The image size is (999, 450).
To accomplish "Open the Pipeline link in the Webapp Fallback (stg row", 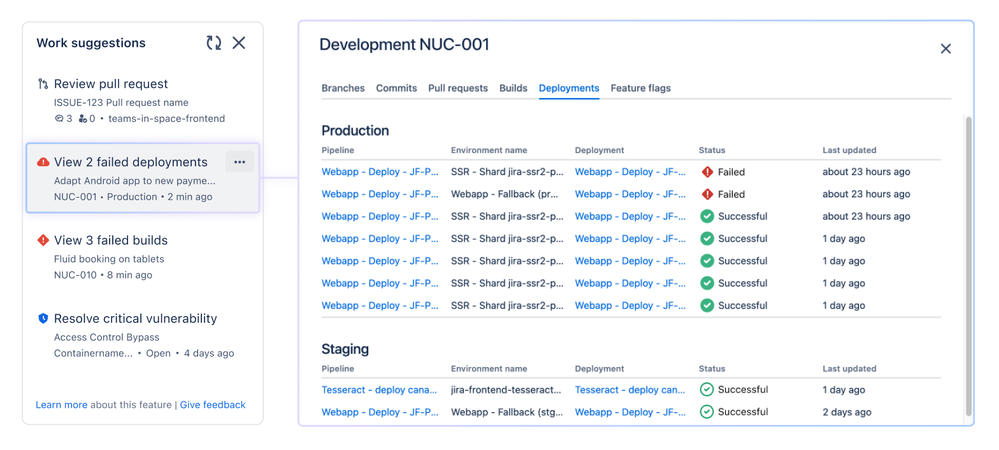I will (x=380, y=412).
